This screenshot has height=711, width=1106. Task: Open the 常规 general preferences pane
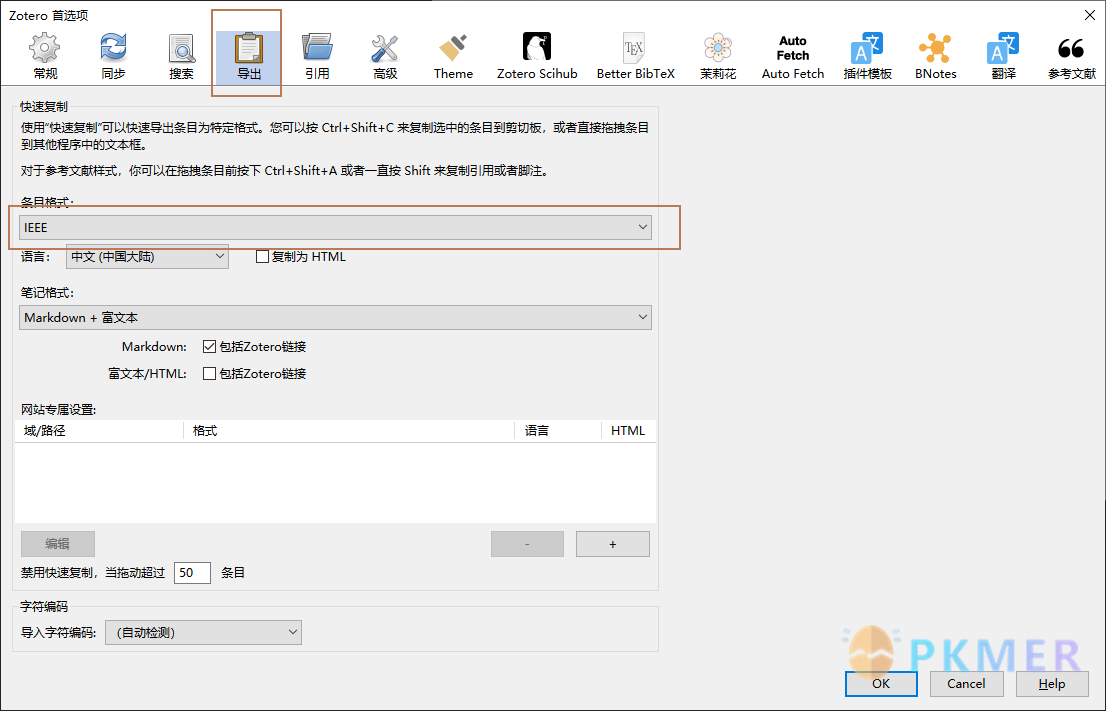click(44, 56)
